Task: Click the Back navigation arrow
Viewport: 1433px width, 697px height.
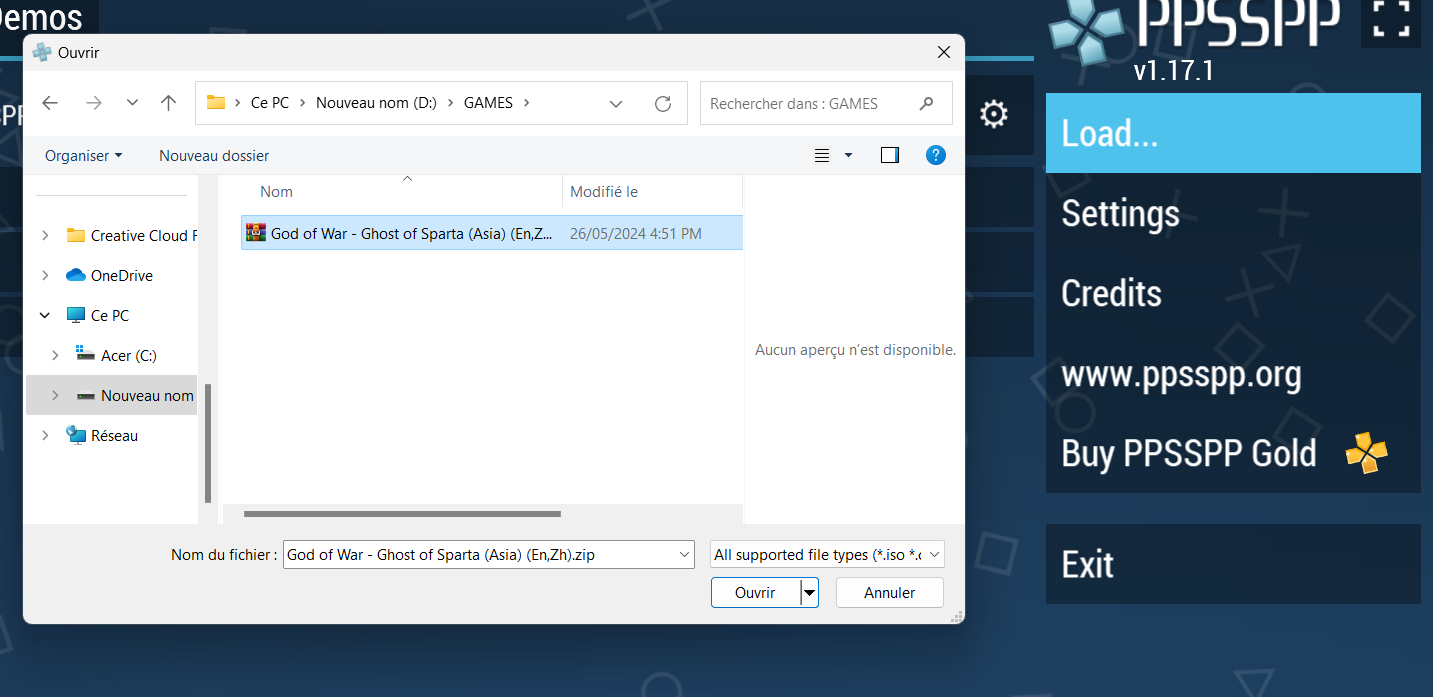Action: (50, 103)
